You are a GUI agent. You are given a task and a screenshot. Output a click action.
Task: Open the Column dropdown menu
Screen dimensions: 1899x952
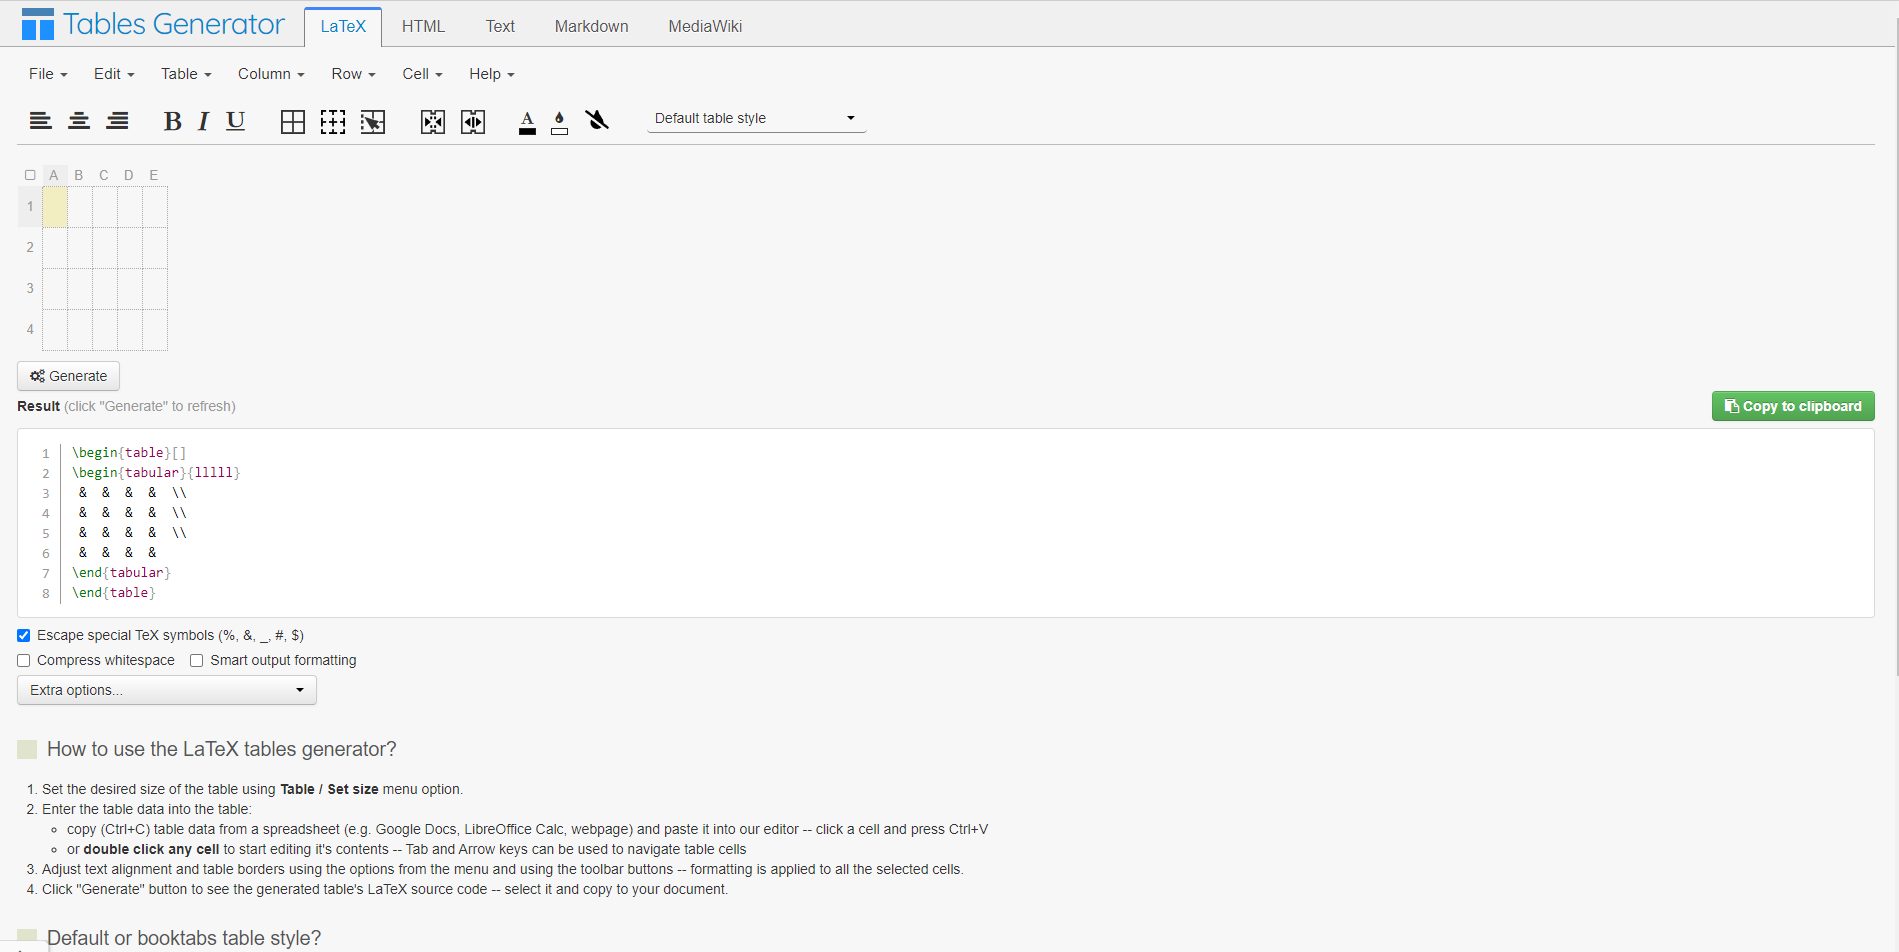(270, 74)
